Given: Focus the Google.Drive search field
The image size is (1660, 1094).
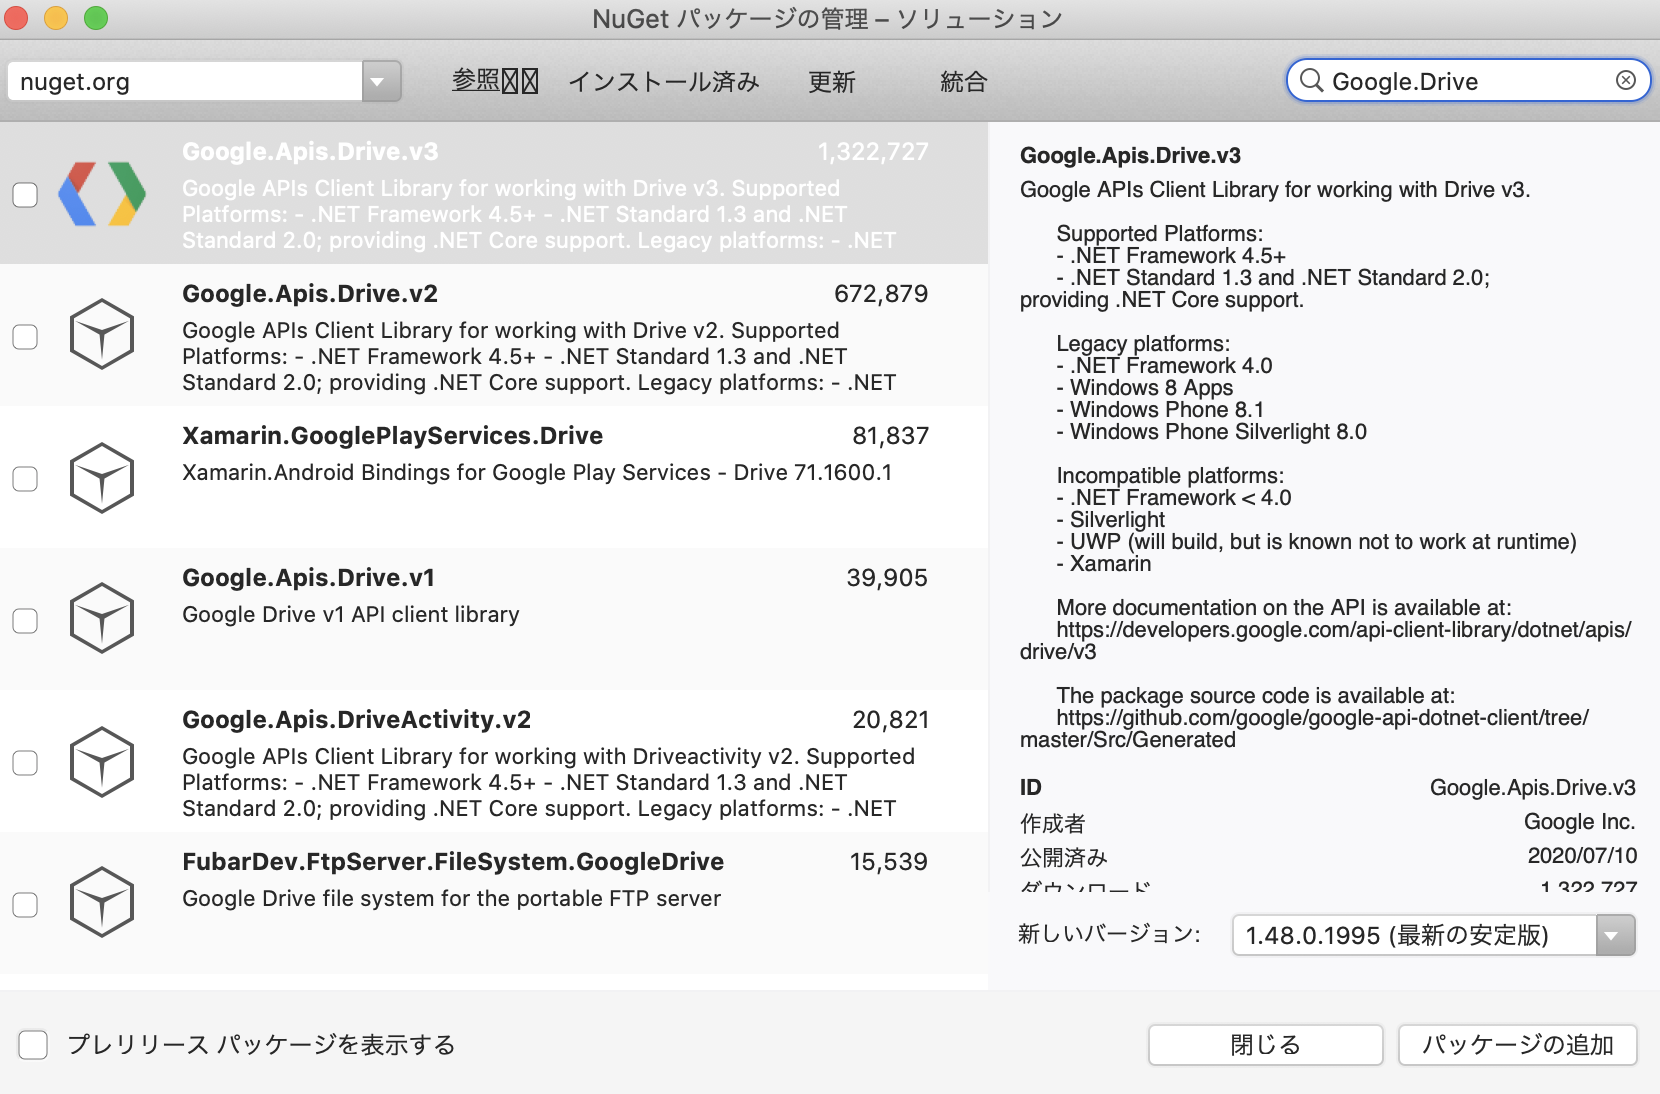Looking at the screenshot, I should coord(1468,81).
